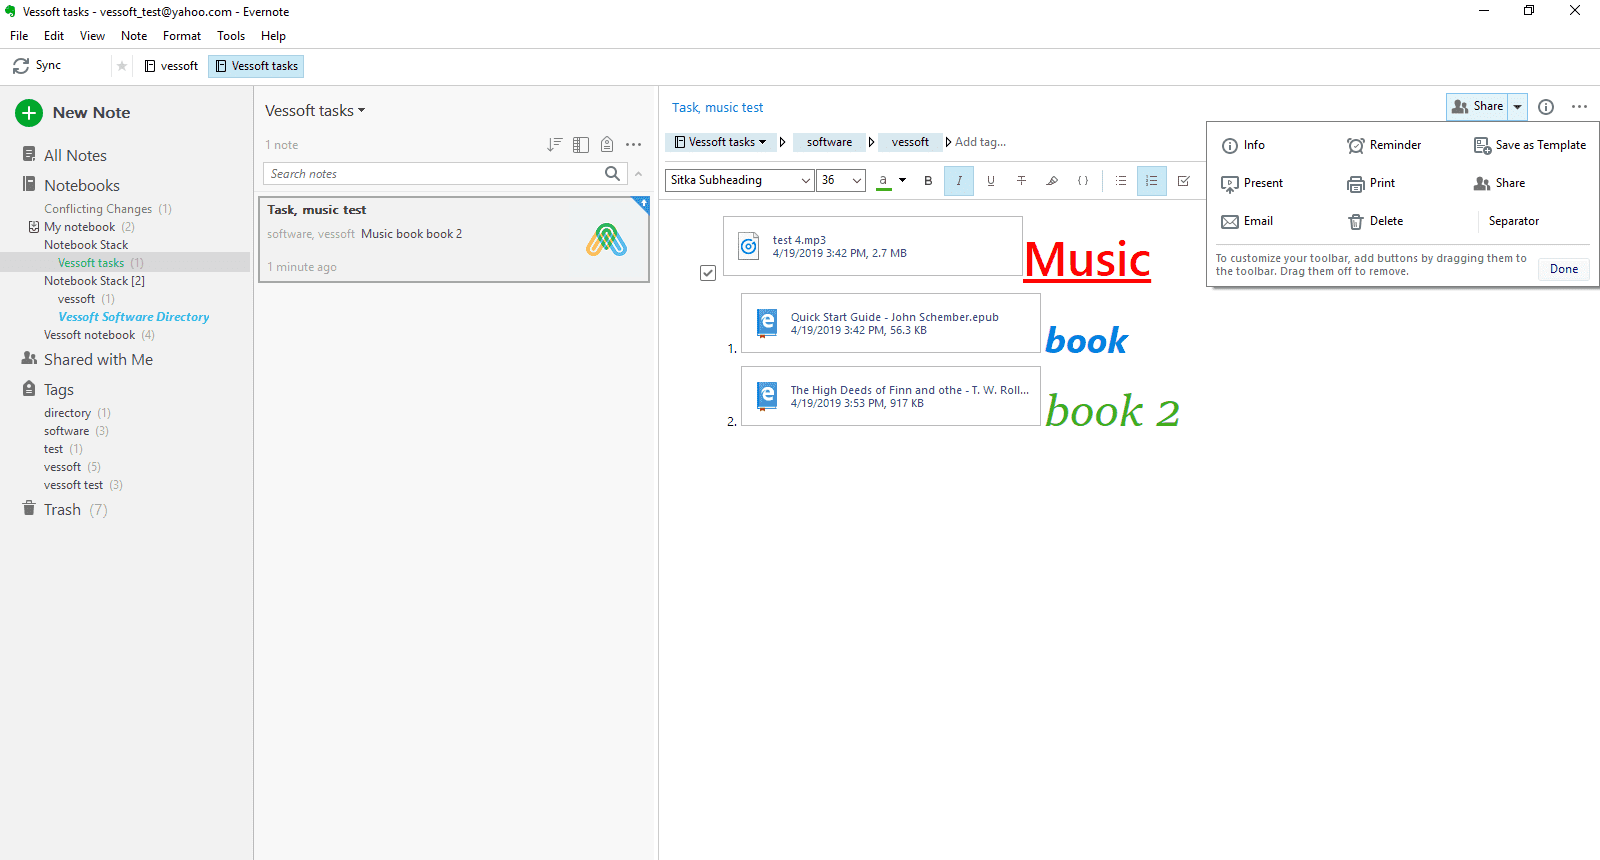The height and width of the screenshot is (860, 1600).
Task: Click the font color swatch button
Action: click(x=883, y=181)
